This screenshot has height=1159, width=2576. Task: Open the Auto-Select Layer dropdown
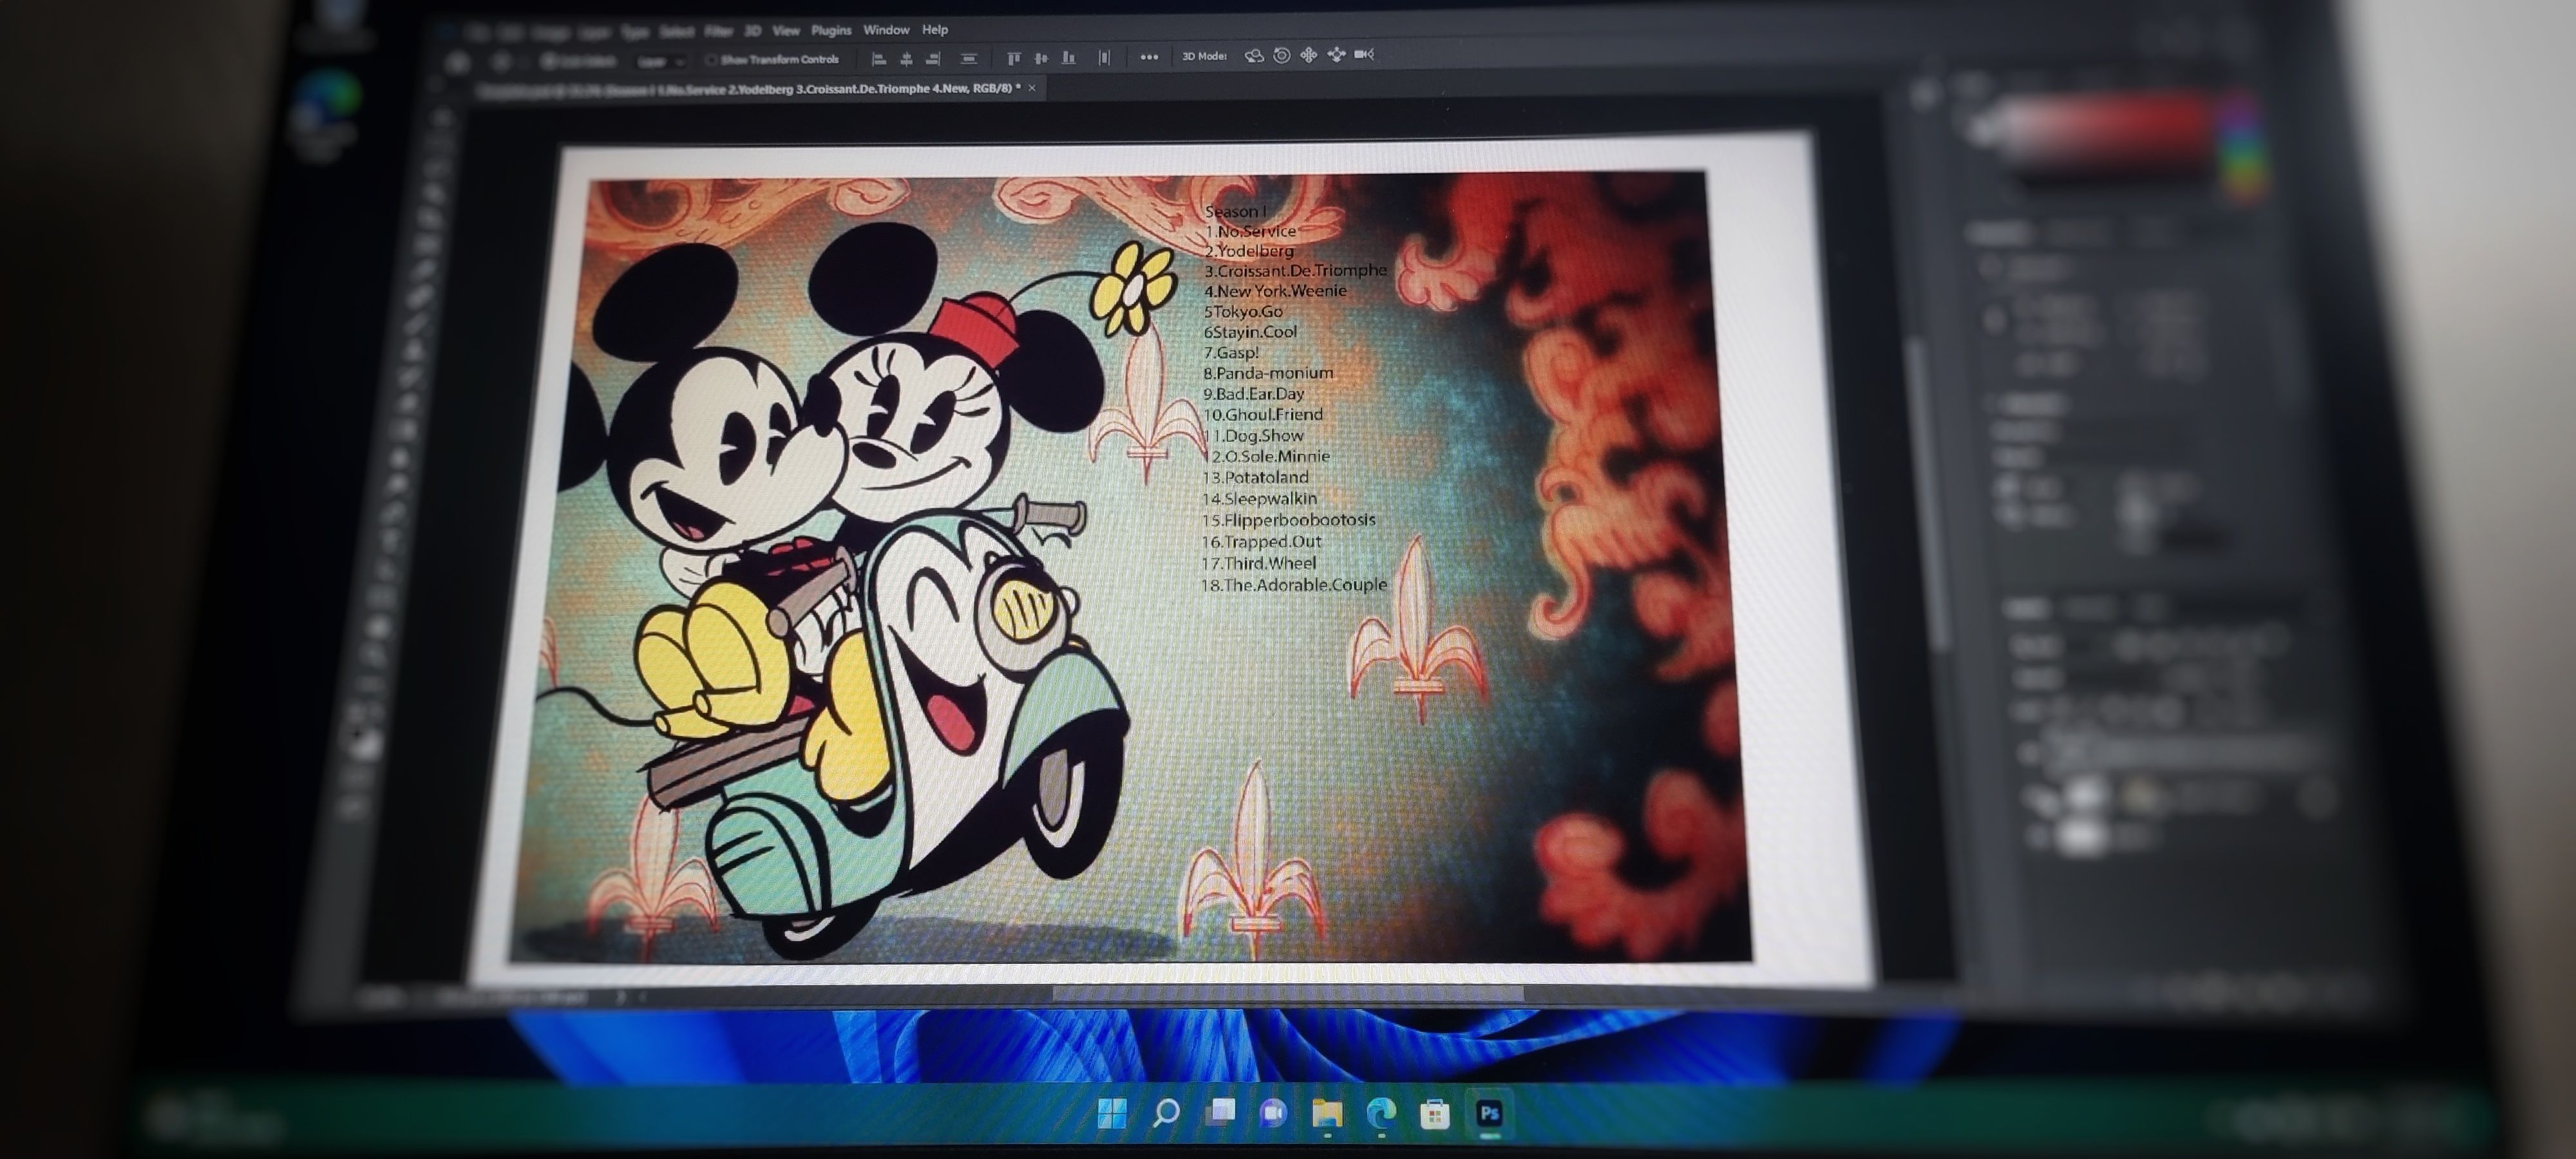[x=660, y=61]
